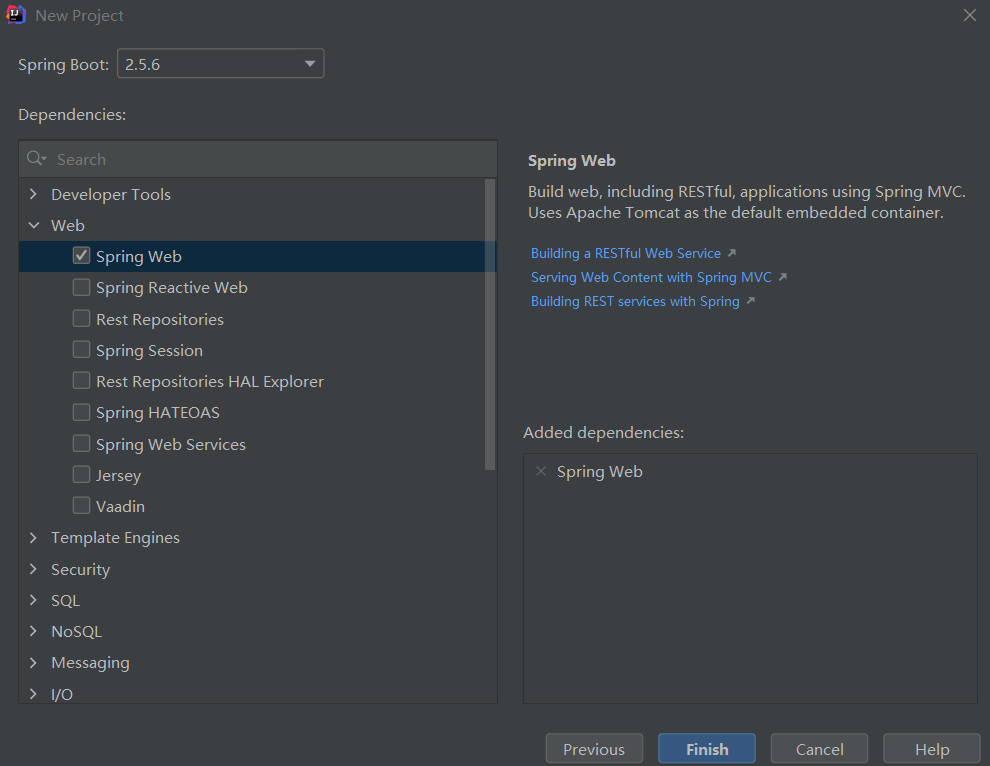Viewport: 990px width, 766px height.
Task: Expand the NoSQL category
Action: 33,631
